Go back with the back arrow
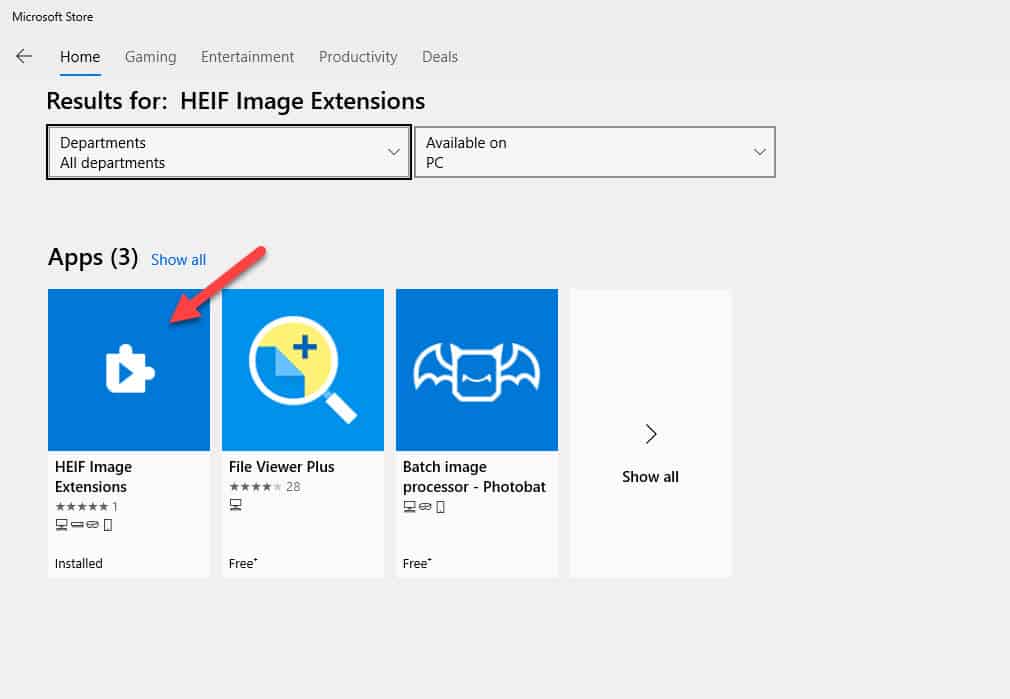1010x699 pixels. (x=24, y=56)
